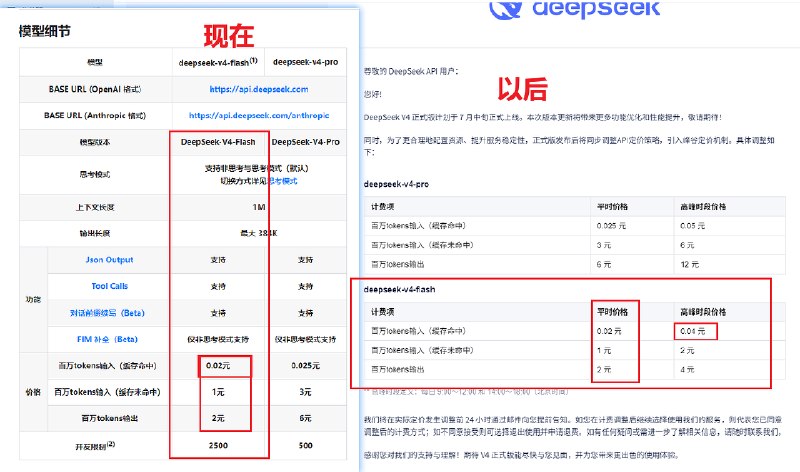Open the Tool Calls feature link
800x472 pixels.
[x=109, y=286]
